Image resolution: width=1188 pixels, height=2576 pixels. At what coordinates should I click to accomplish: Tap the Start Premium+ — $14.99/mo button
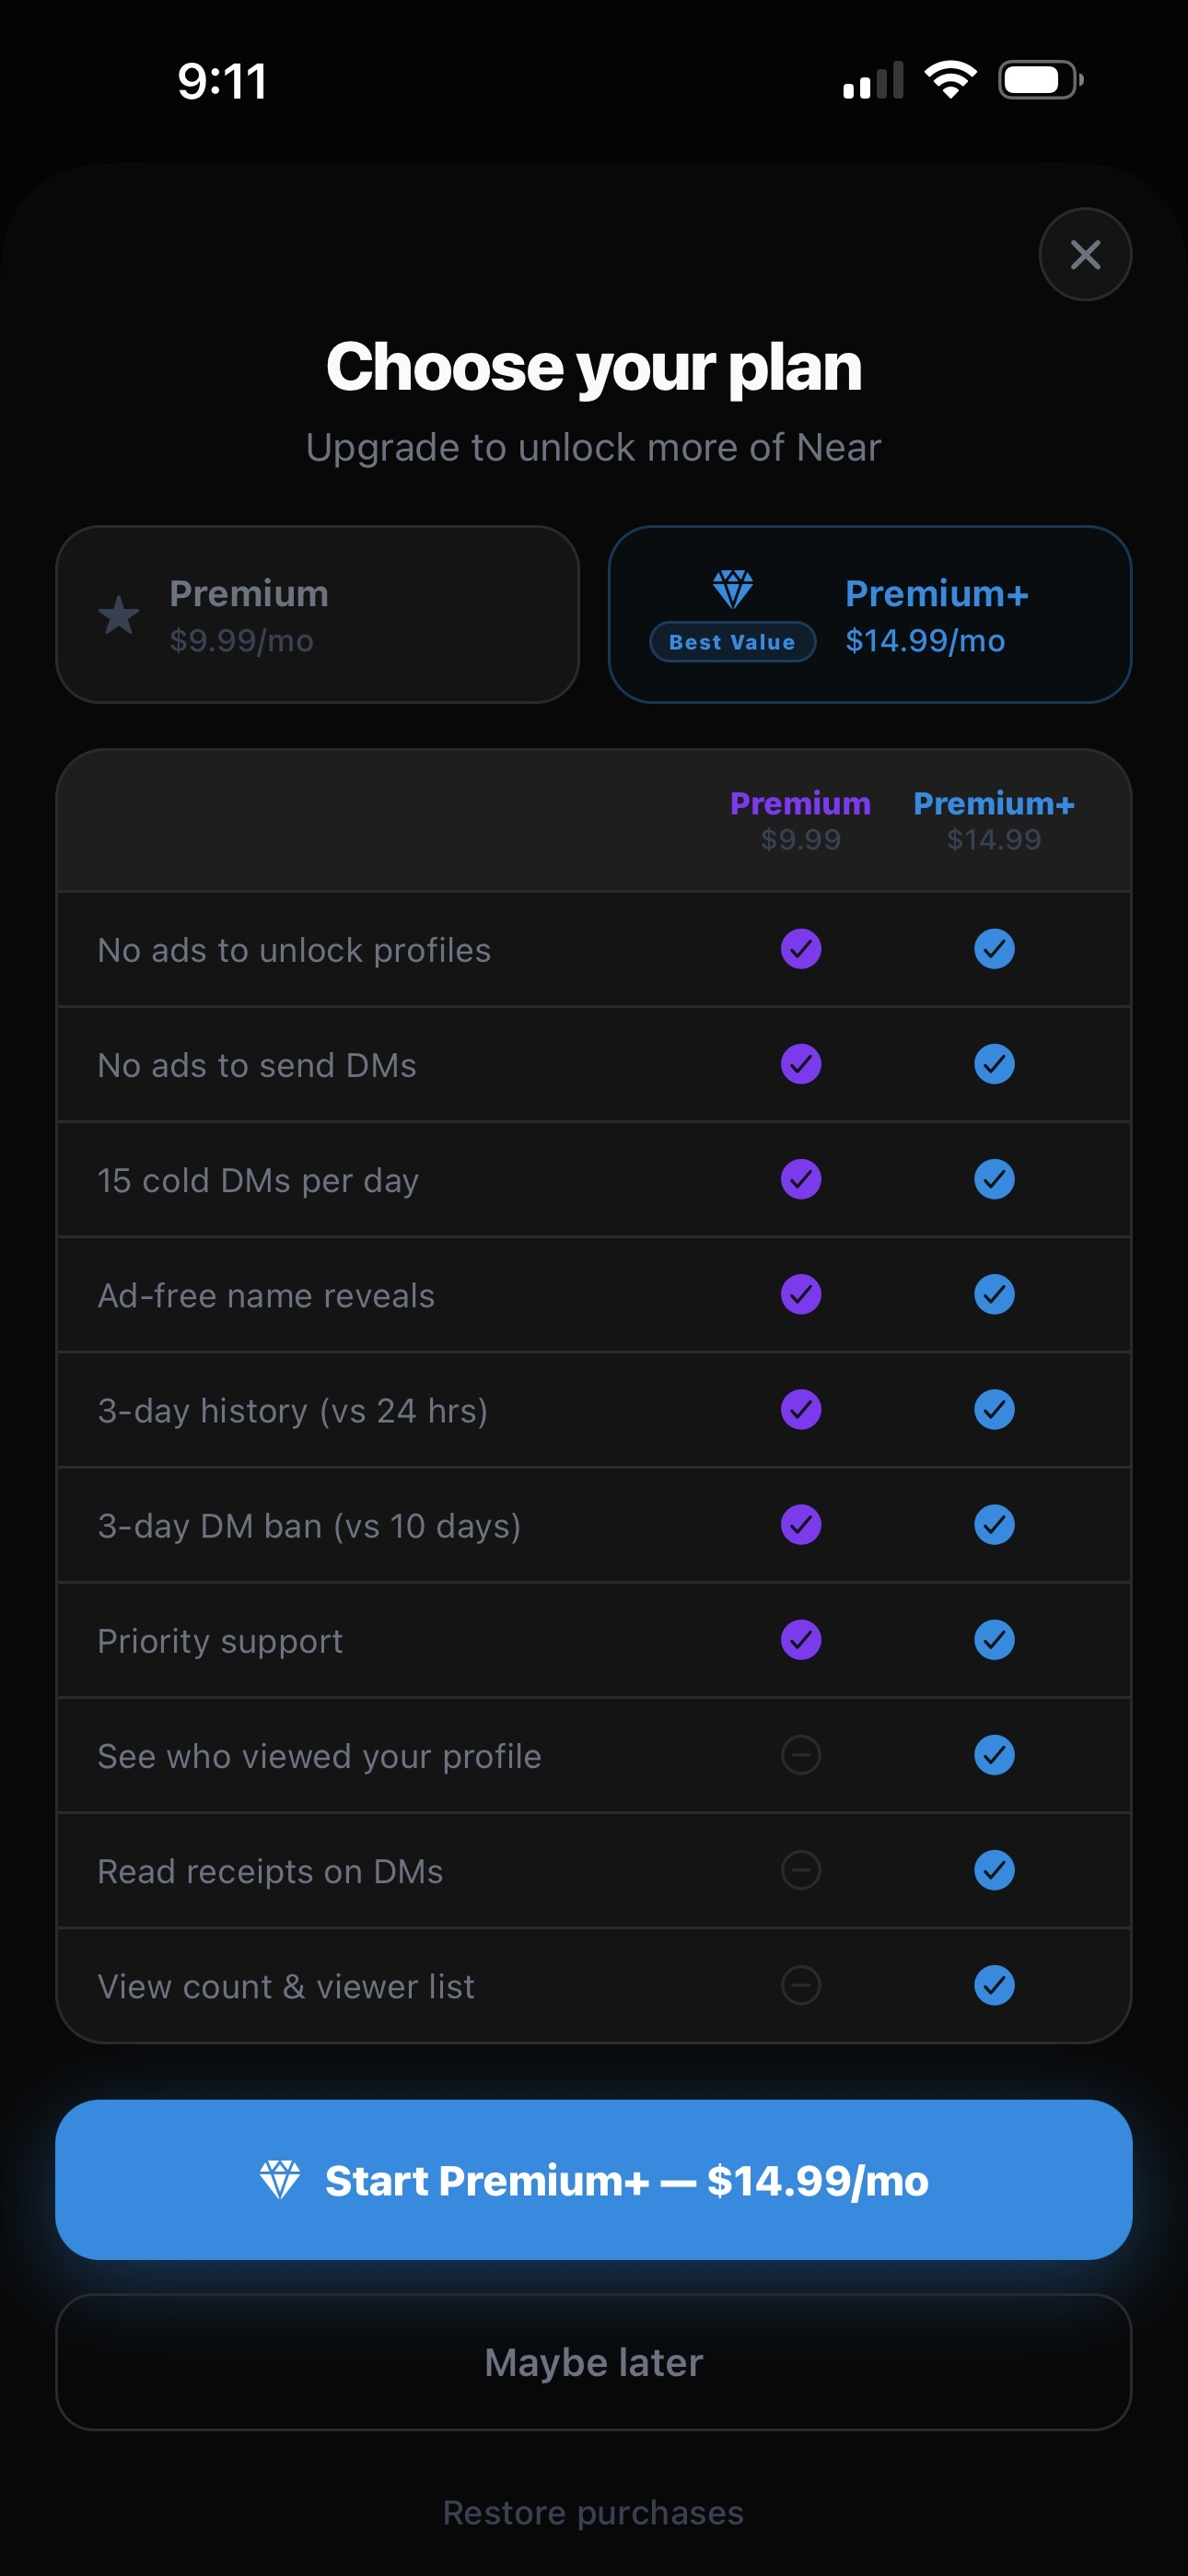tap(594, 2180)
